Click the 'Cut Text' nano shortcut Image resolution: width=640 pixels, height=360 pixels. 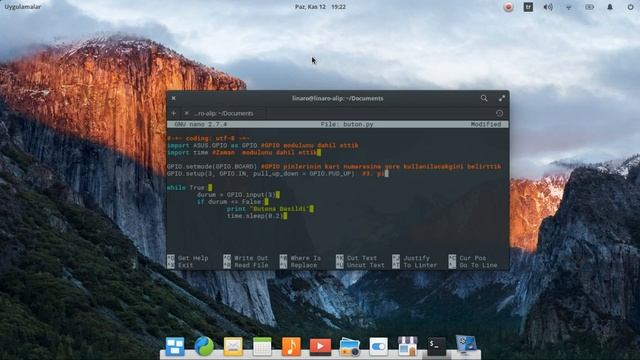pyautogui.click(x=362, y=258)
